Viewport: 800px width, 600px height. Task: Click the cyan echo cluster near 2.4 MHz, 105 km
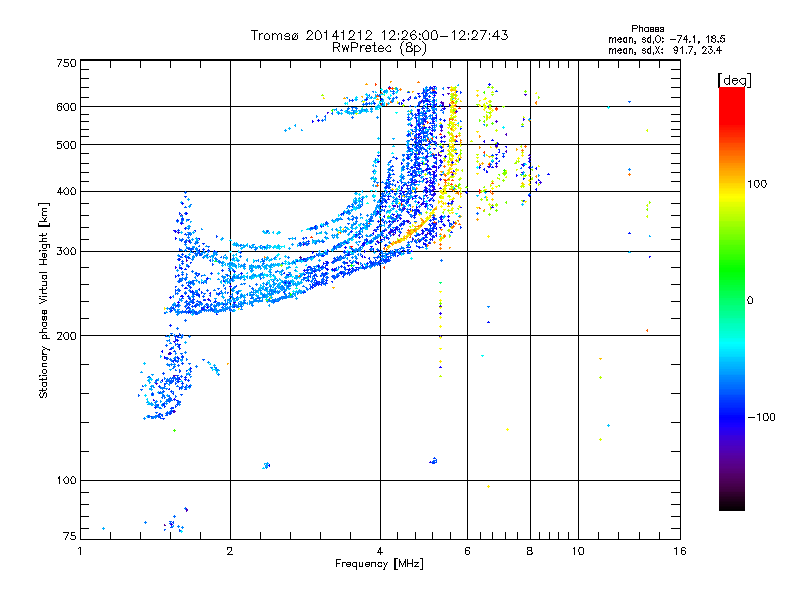[x=266, y=465]
